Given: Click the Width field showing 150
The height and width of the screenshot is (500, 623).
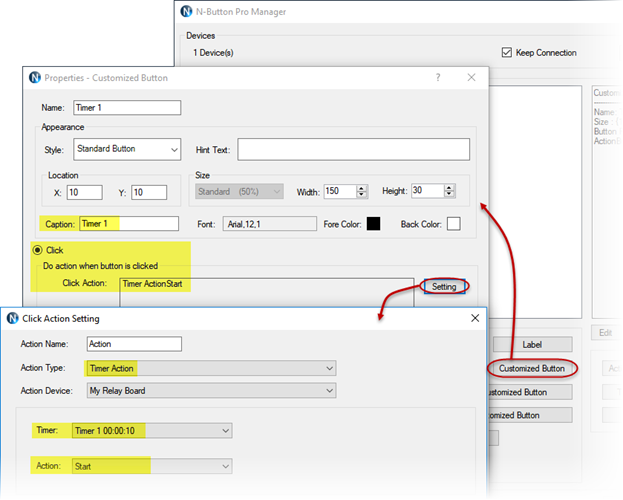Looking at the screenshot, I should click(340, 191).
